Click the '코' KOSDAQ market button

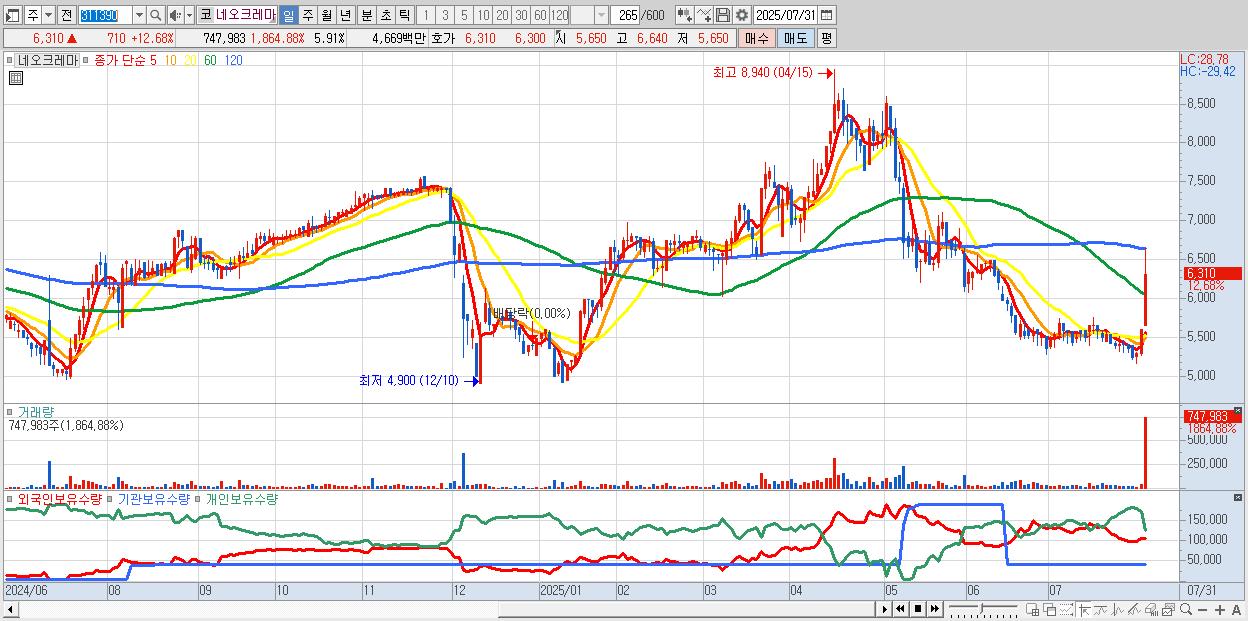pos(205,15)
